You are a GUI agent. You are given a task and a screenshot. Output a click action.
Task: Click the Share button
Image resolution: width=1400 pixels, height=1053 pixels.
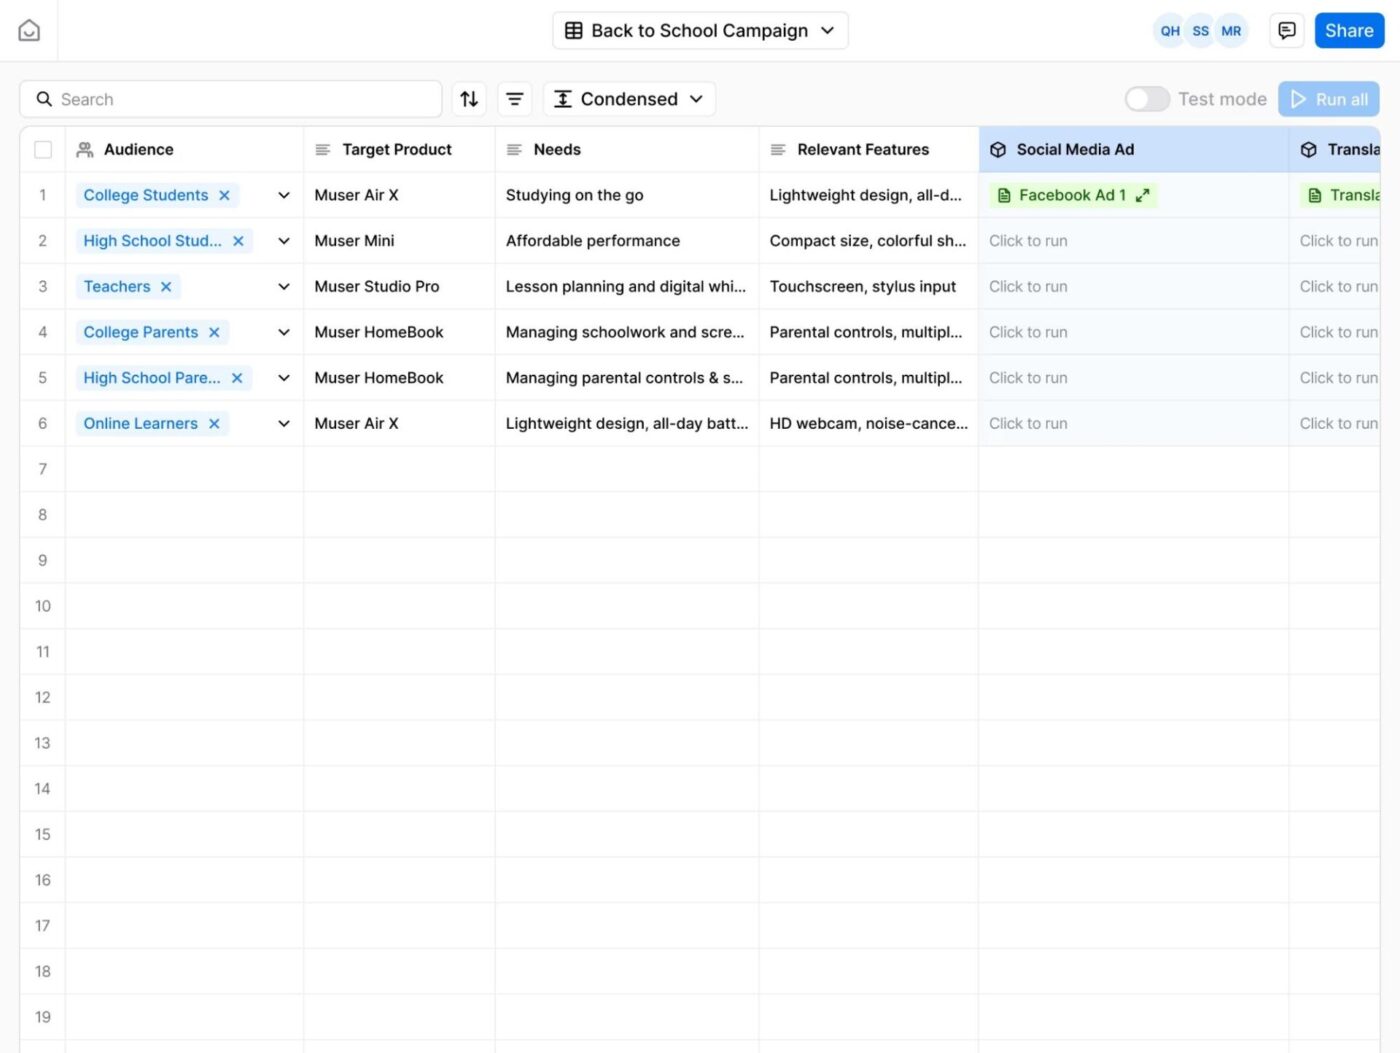(x=1348, y=30)
